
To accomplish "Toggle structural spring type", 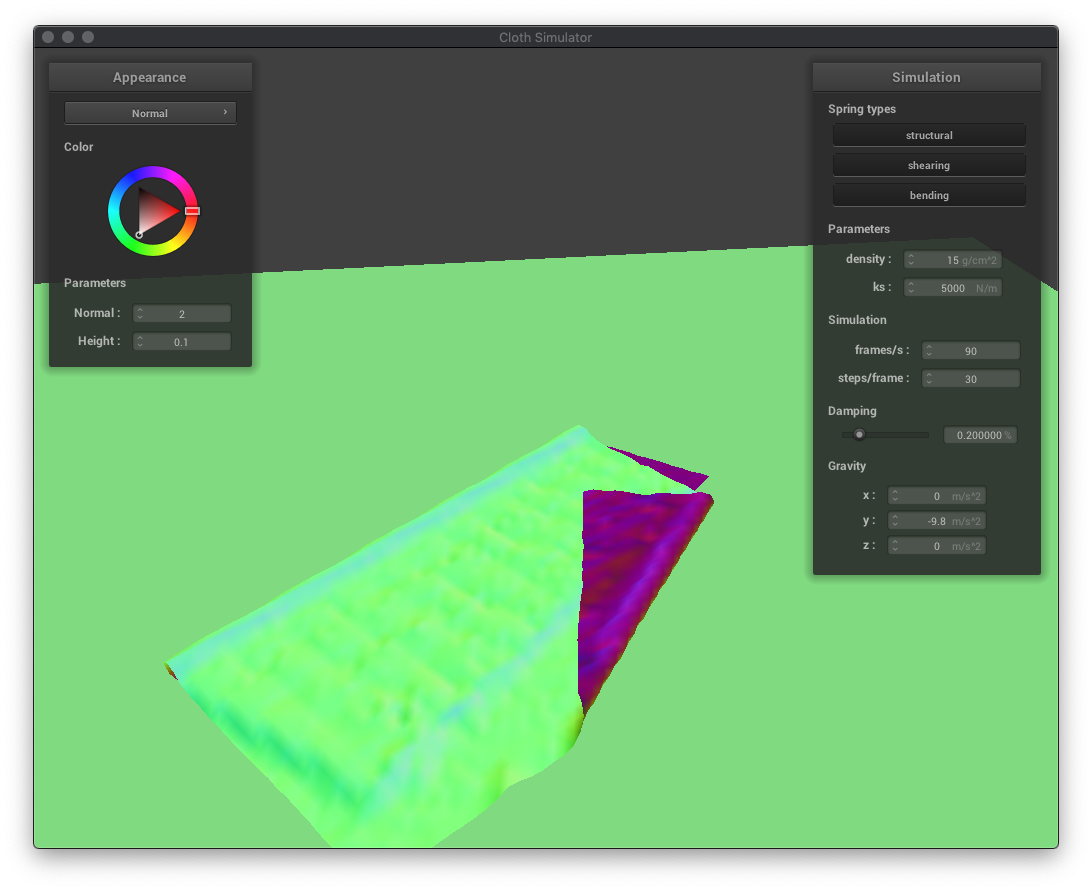I will tap(928, 135).
